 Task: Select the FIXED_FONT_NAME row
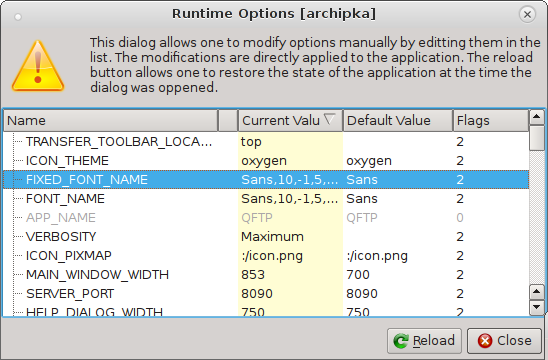[x=266, y=180]
